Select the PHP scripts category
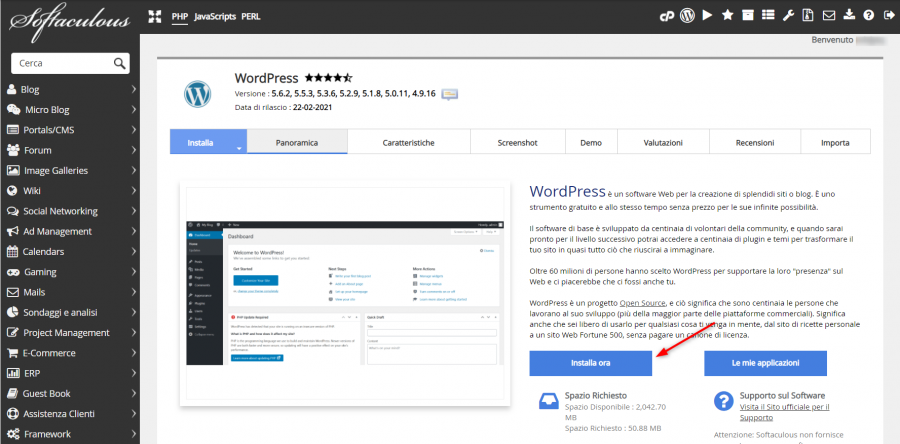 coord(180,17)
